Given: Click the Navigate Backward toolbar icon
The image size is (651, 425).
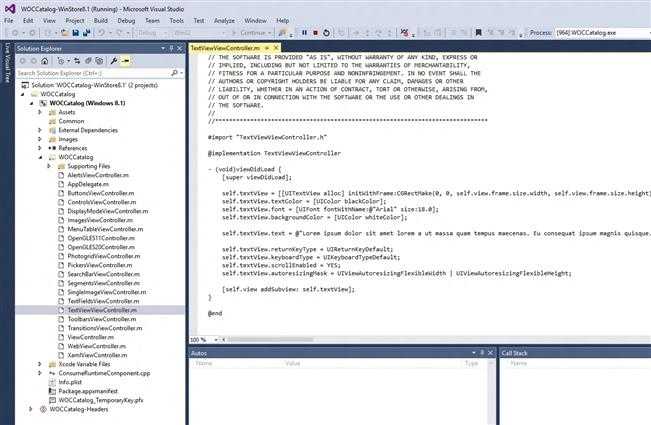Looking at the screenshot, I should pos(15,32).
